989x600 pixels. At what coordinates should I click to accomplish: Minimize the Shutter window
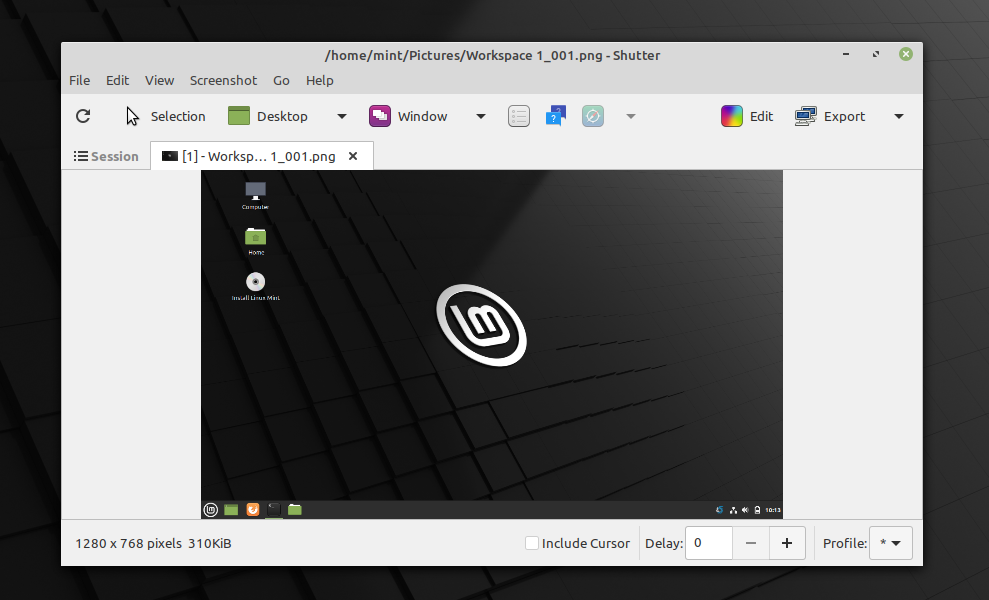coord(846,54)
